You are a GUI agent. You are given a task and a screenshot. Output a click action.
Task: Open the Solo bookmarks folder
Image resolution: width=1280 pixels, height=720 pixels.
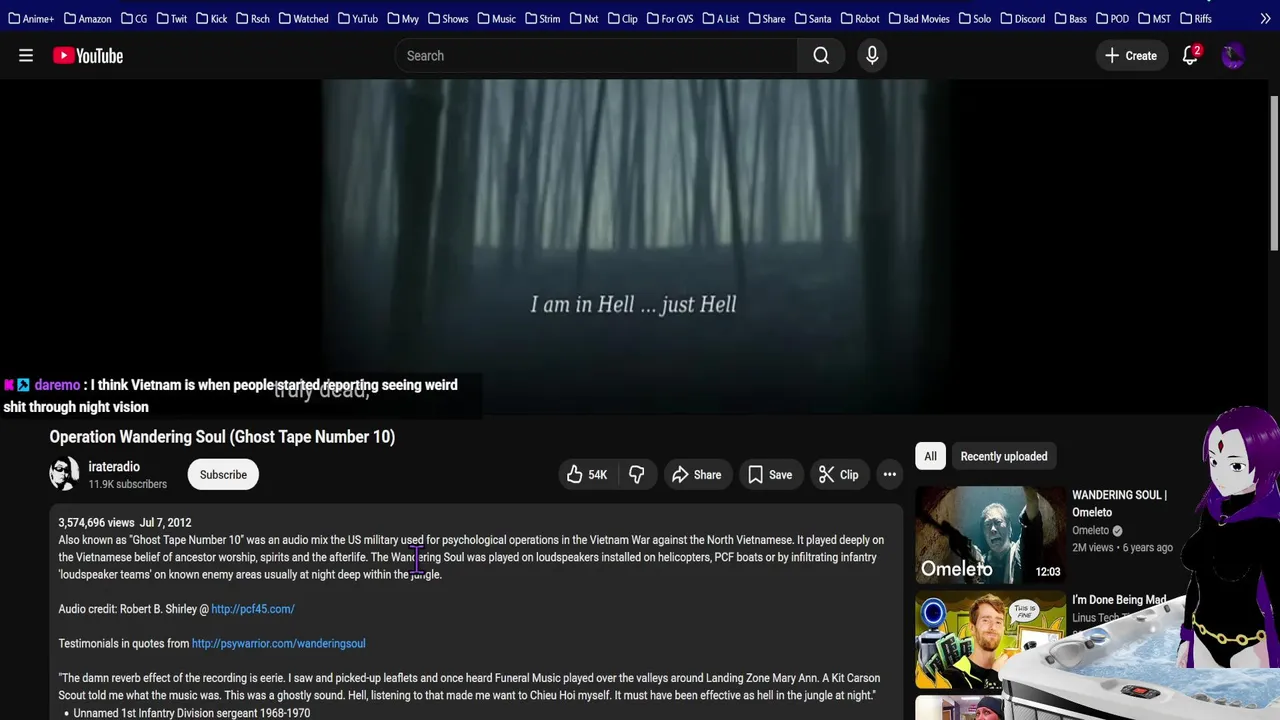point(974,18)
